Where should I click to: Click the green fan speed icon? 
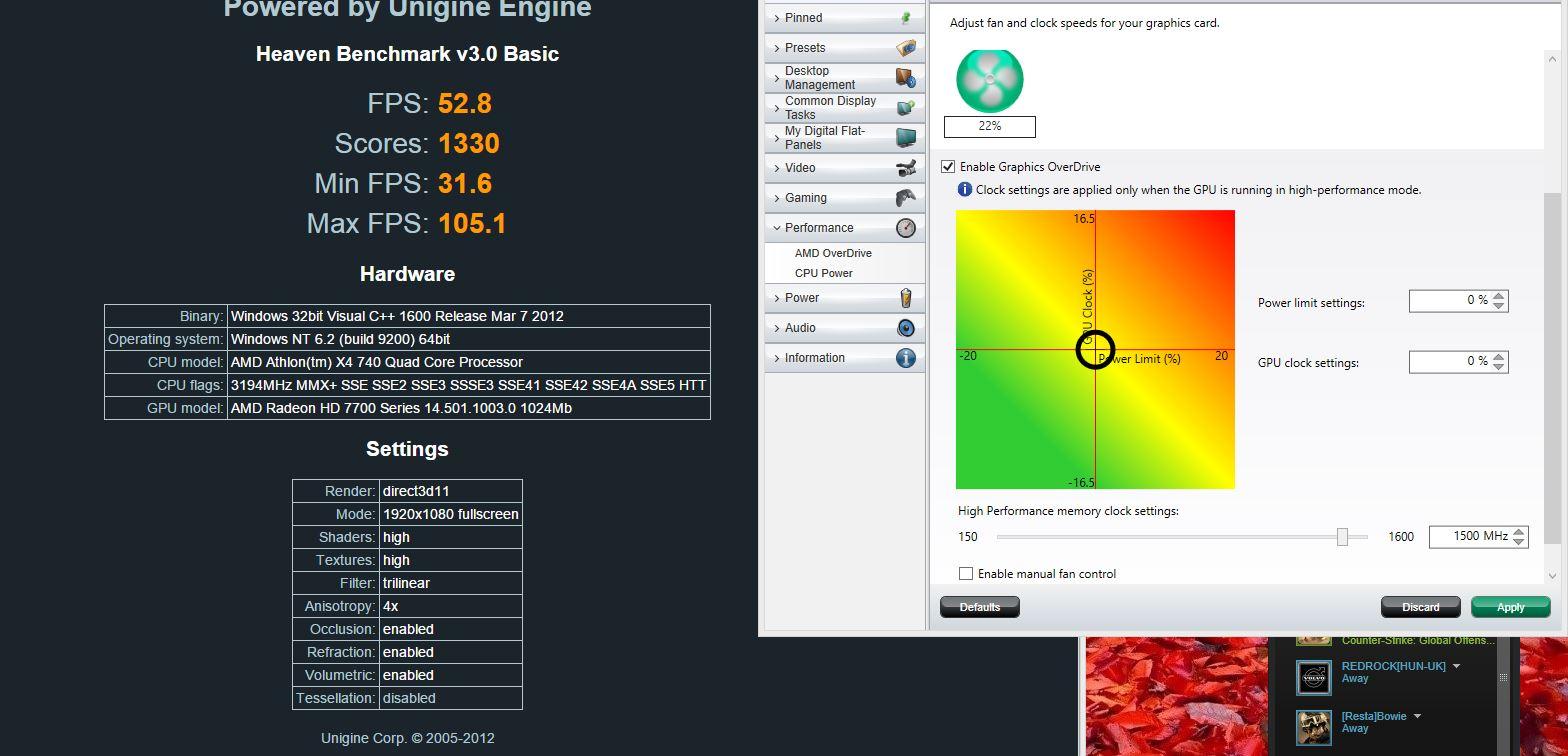coord(990,79)
